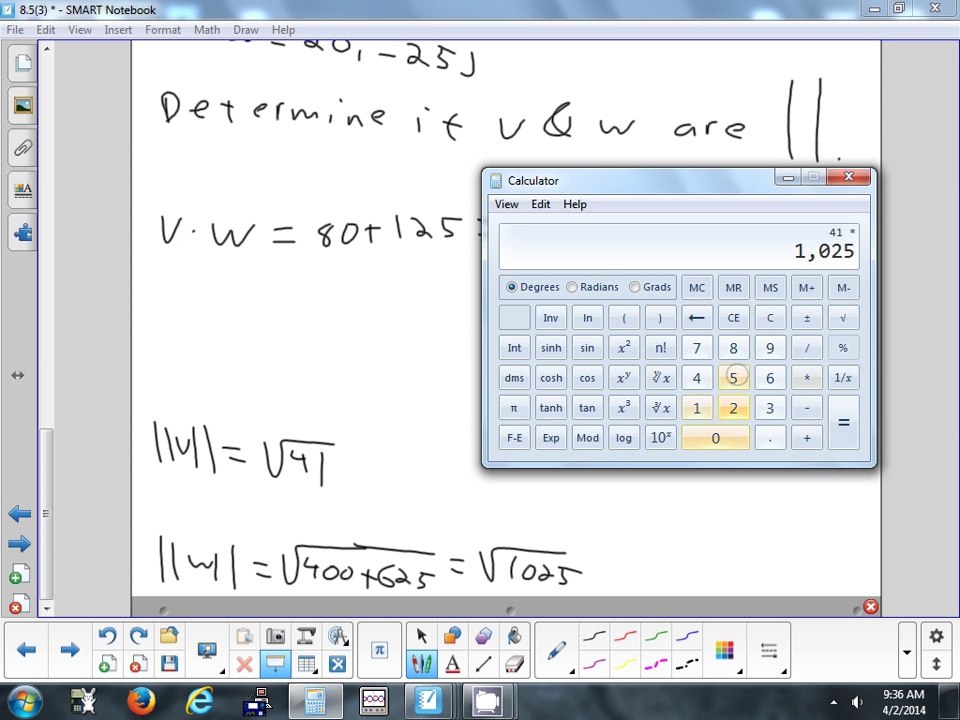This screenshot has width=960, height=720.
Task: Click the MS memory store button
Action: click(770, 288)
